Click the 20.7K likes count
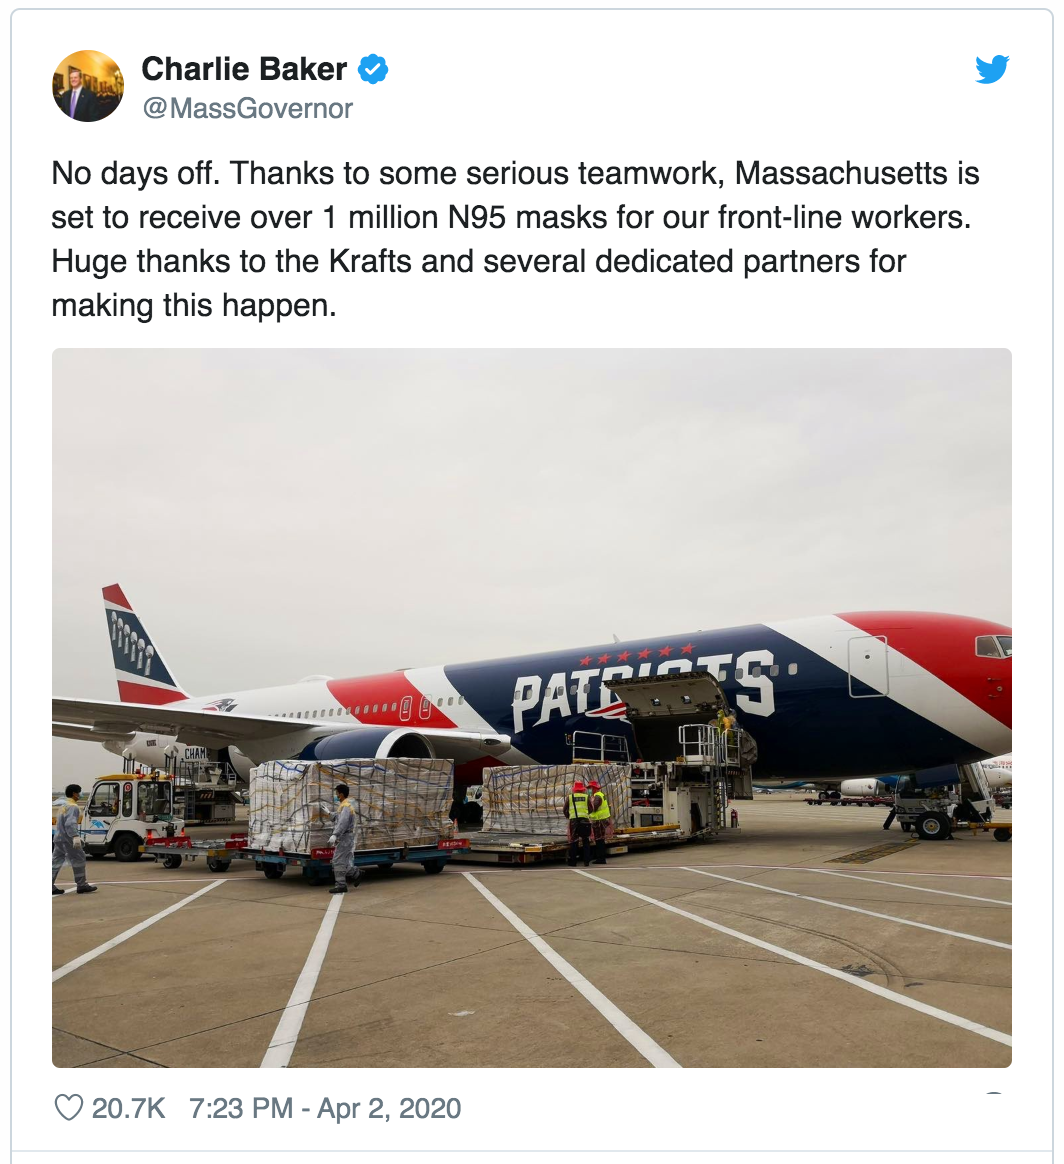This screenshot has width=1064, height=1164. coord(128,1108)
